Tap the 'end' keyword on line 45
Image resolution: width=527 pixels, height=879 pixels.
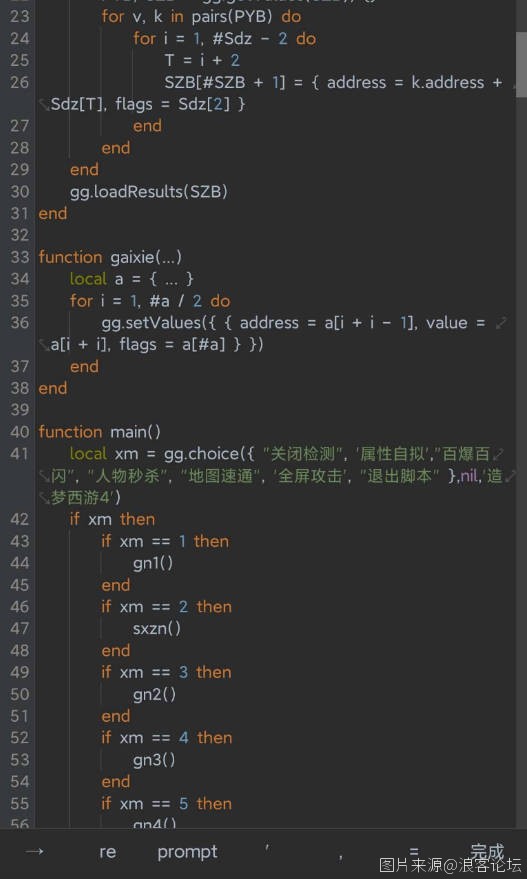(115, 585)
